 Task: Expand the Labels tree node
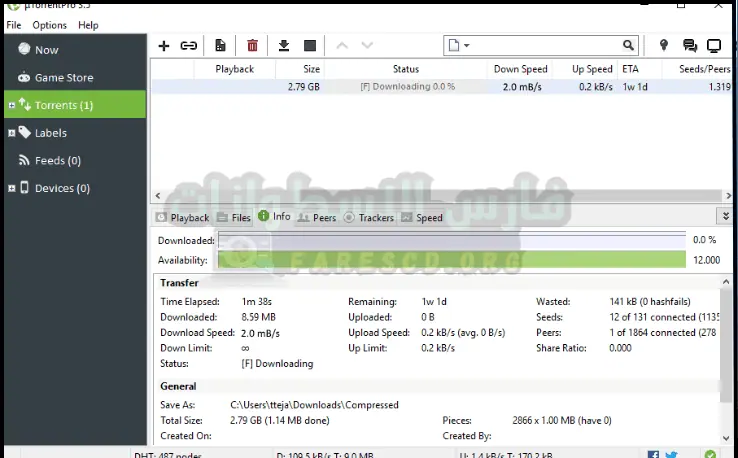click(x=11, y=133)
